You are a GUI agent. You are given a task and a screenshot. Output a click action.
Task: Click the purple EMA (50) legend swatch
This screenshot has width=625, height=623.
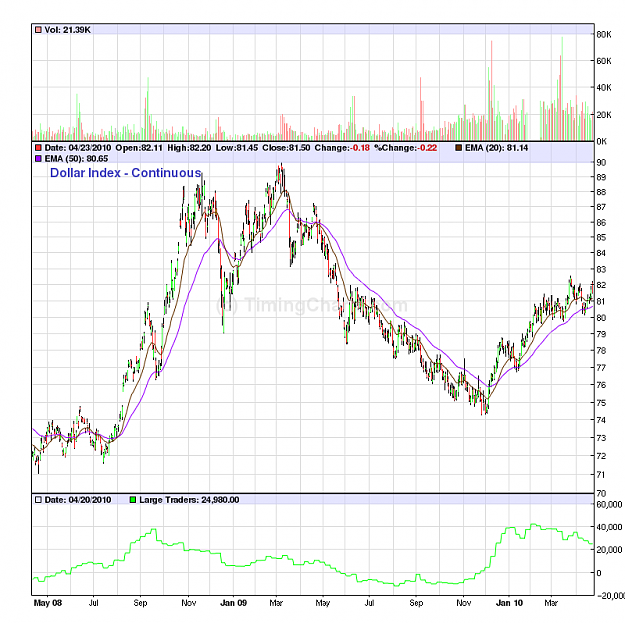click(x=38, y=159)
